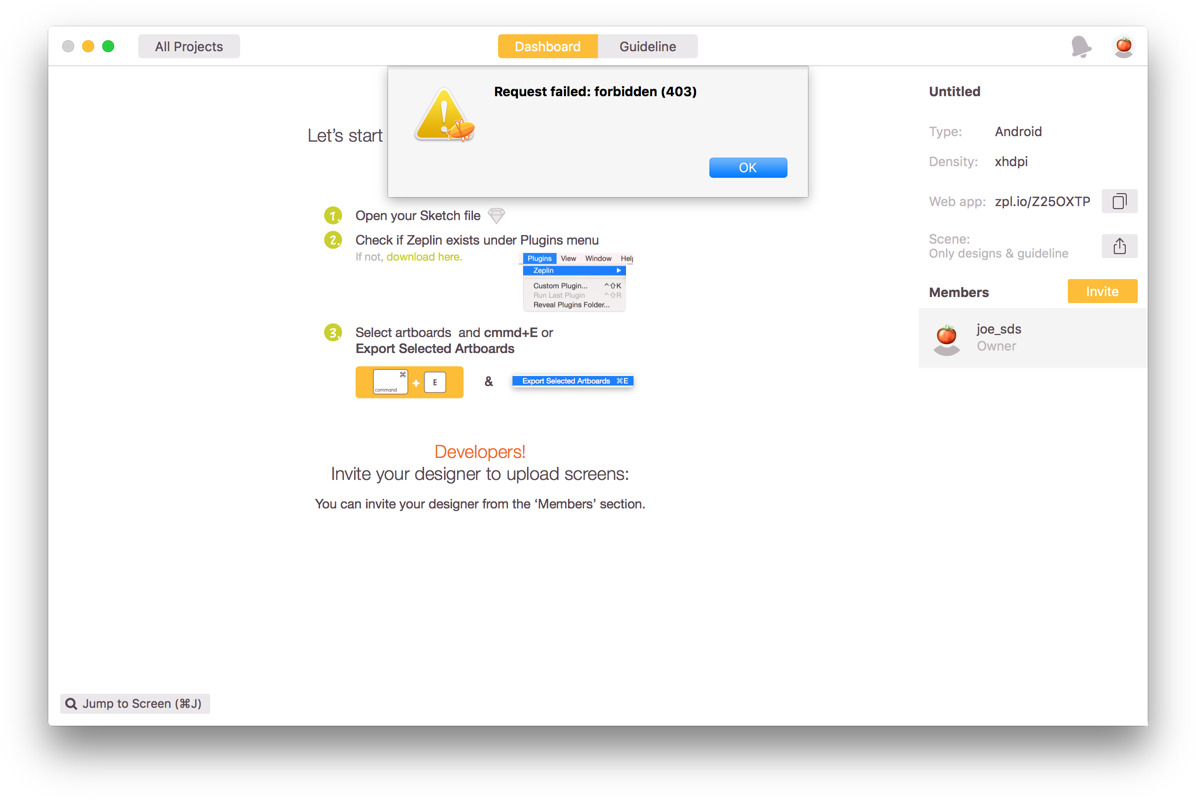Image resolution: width=1196 pixels, height=800 pixels.
Task: Click the Scene share icon
Action: click(1119, 246)
